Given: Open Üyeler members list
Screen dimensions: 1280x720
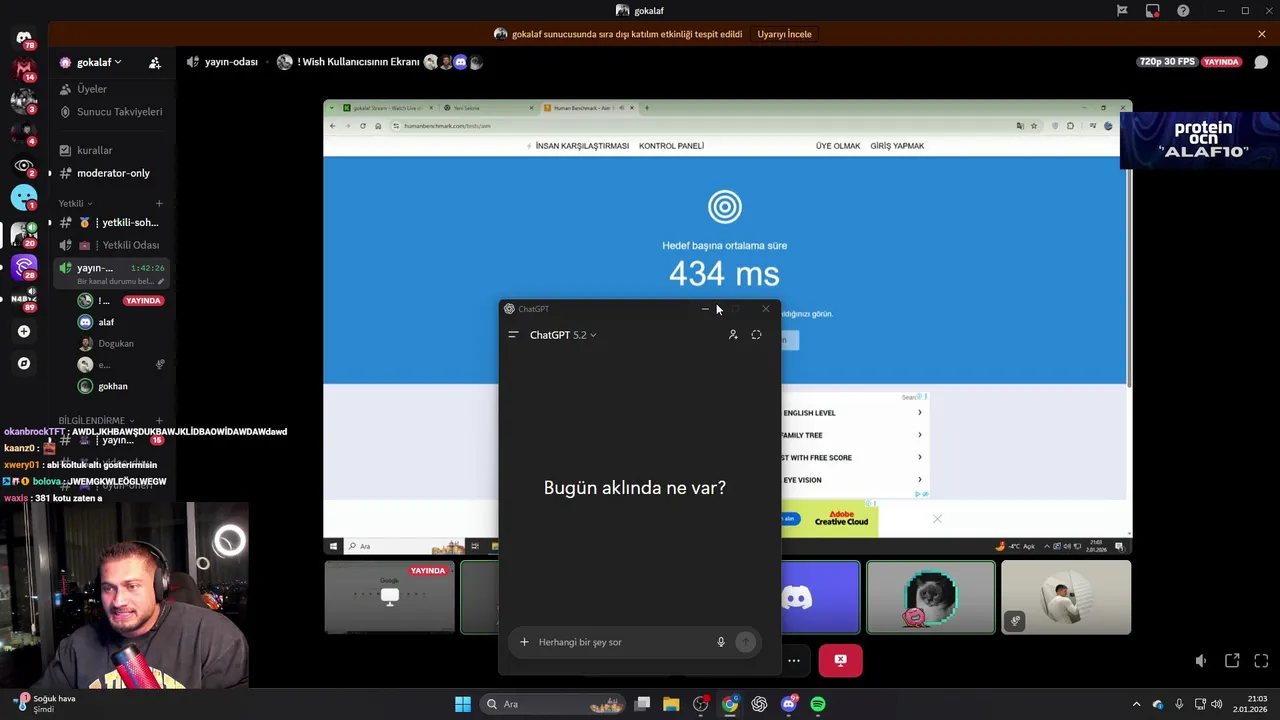Looking at the screenshot, I should click(112, 89).
